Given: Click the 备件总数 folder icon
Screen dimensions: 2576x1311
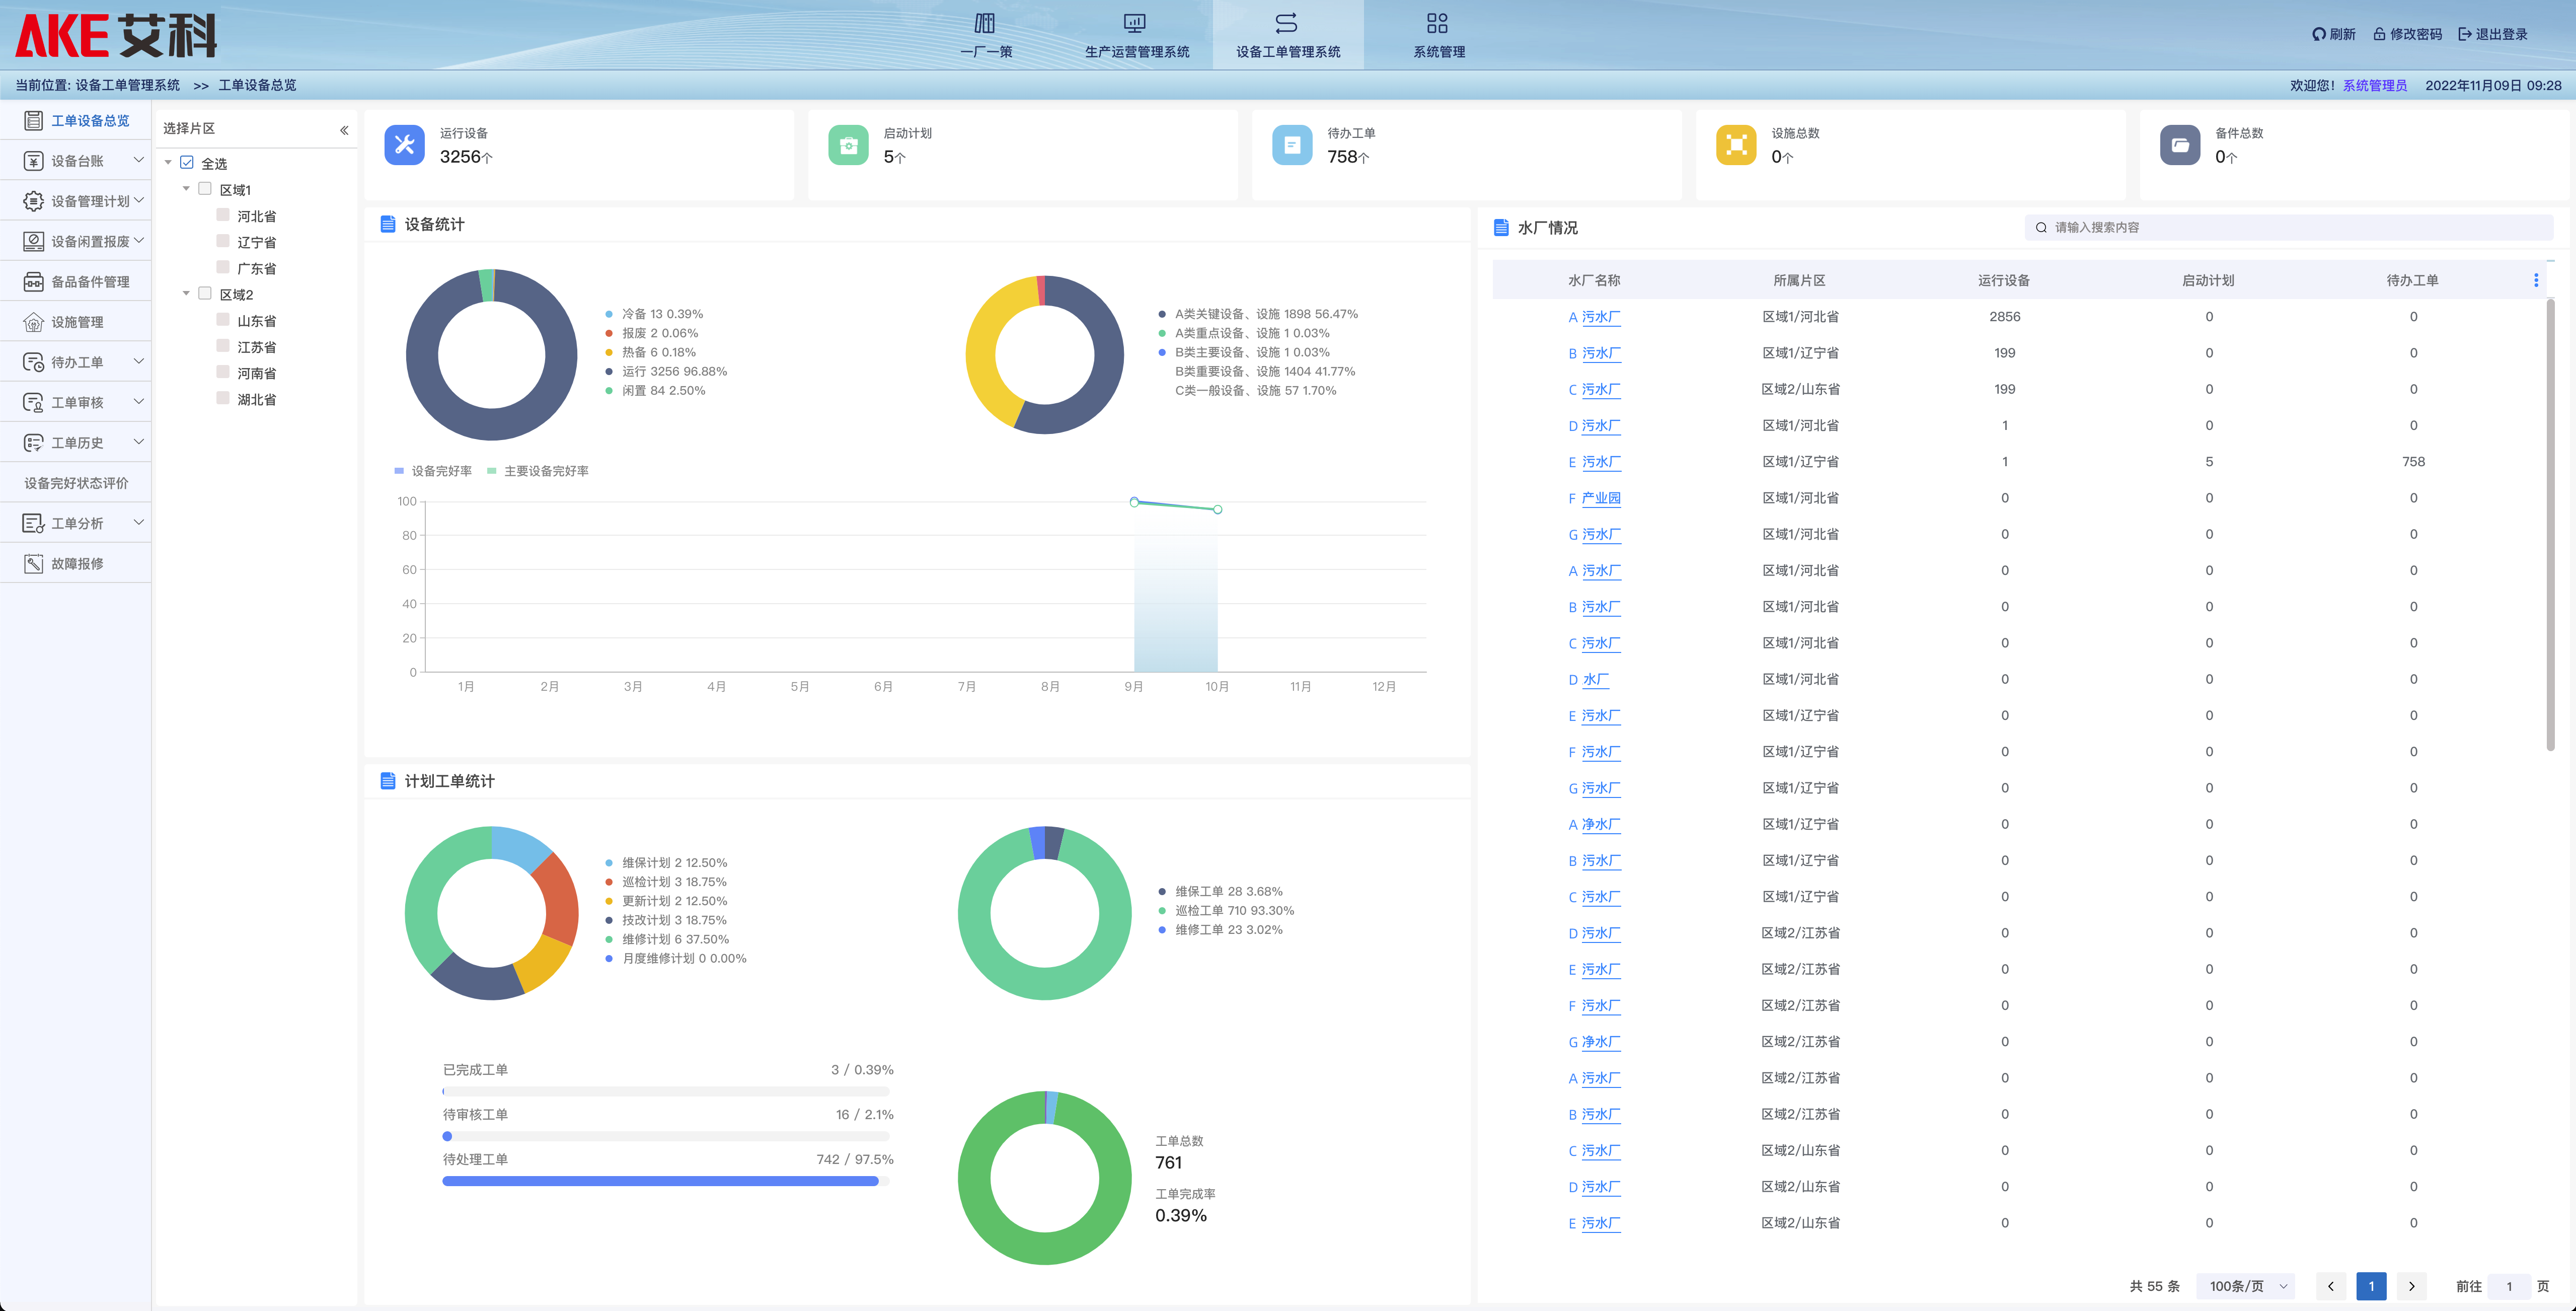Looking at the screenshot, I should point(2180,146).
